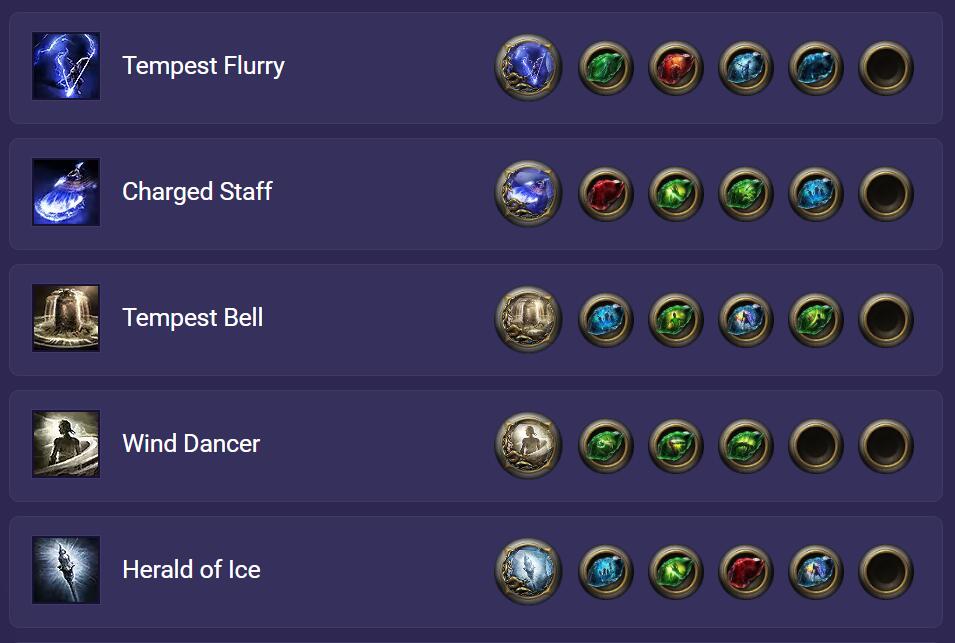Click the Charged Staff round main gem socket
The image size is (955, 643).
click(528, 193)
